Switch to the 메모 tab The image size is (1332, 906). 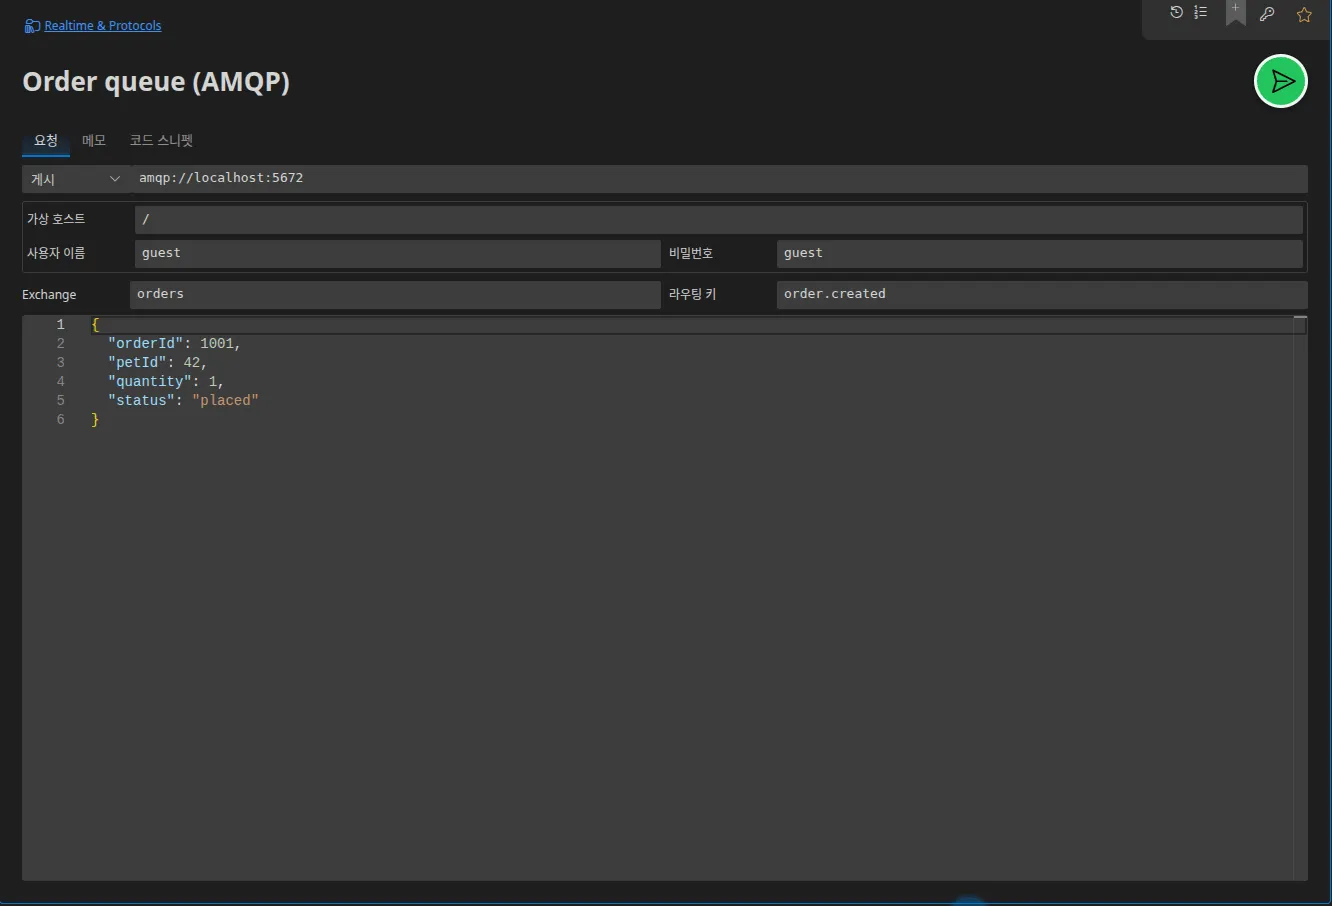click(x=94, y=141)
